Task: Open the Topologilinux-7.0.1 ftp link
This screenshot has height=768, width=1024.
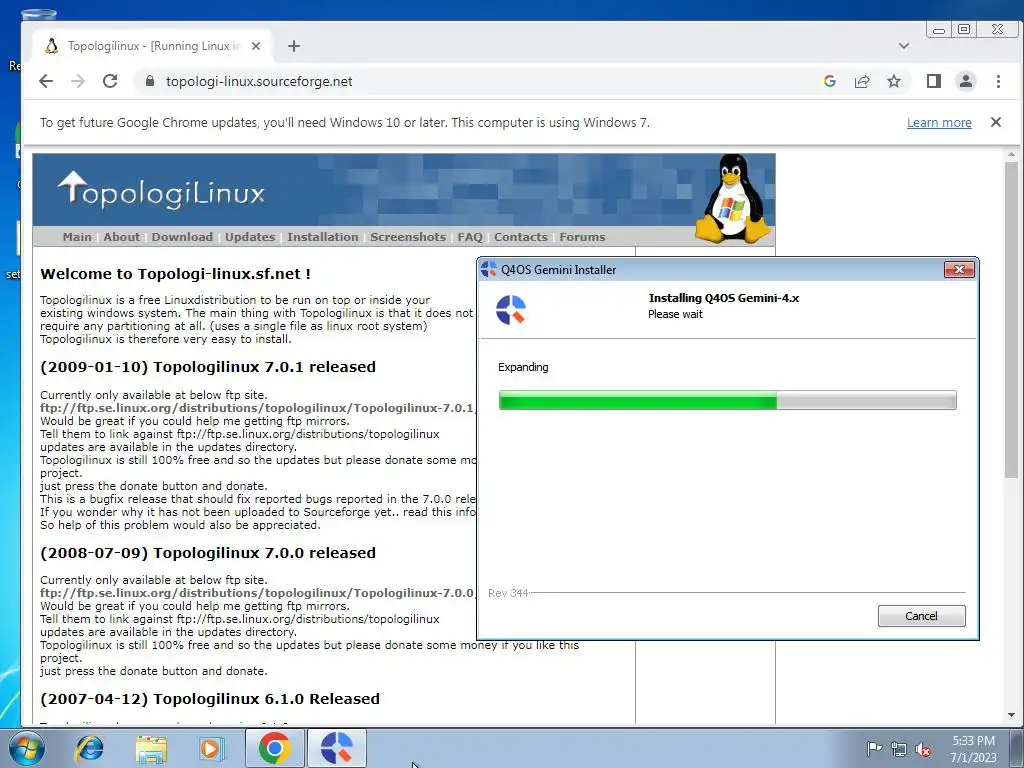Action: [x=258, y=408]
